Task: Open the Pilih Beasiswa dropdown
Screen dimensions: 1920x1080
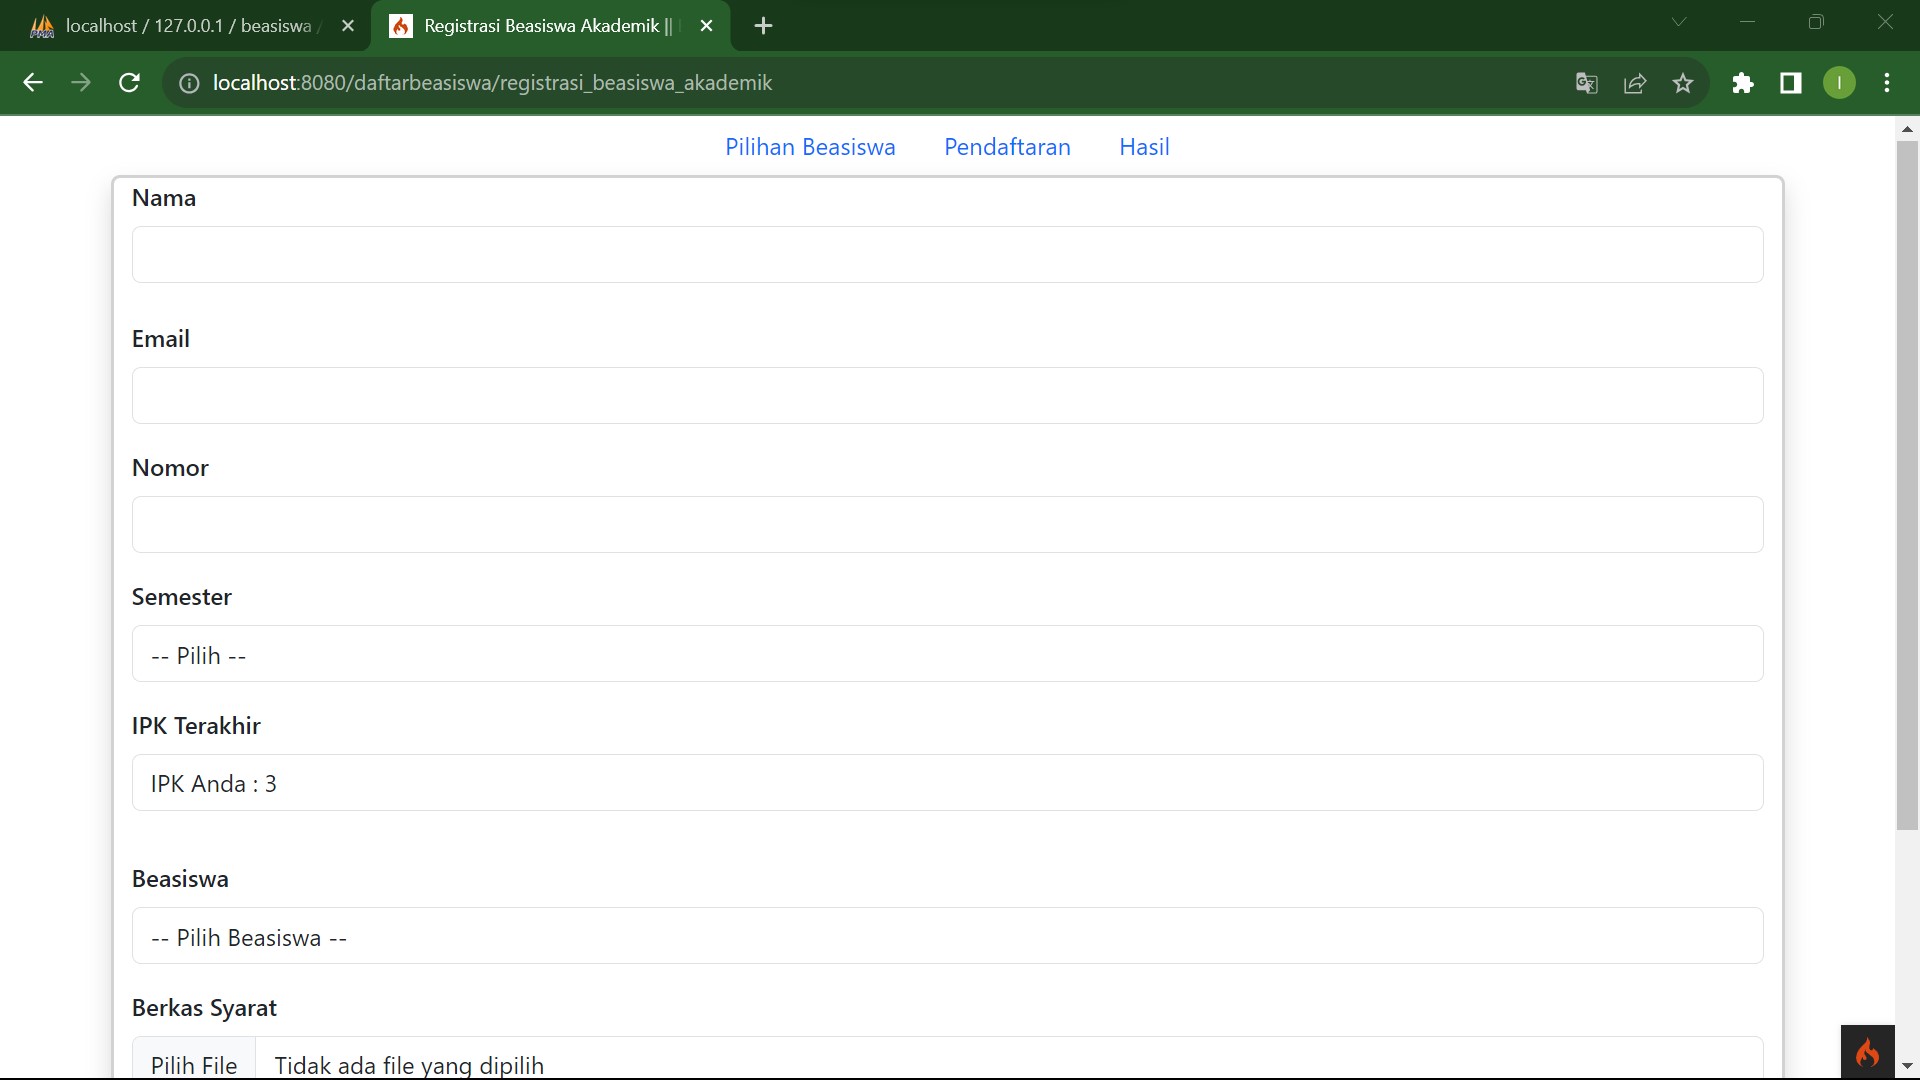Action: click(x=947, y=936)
